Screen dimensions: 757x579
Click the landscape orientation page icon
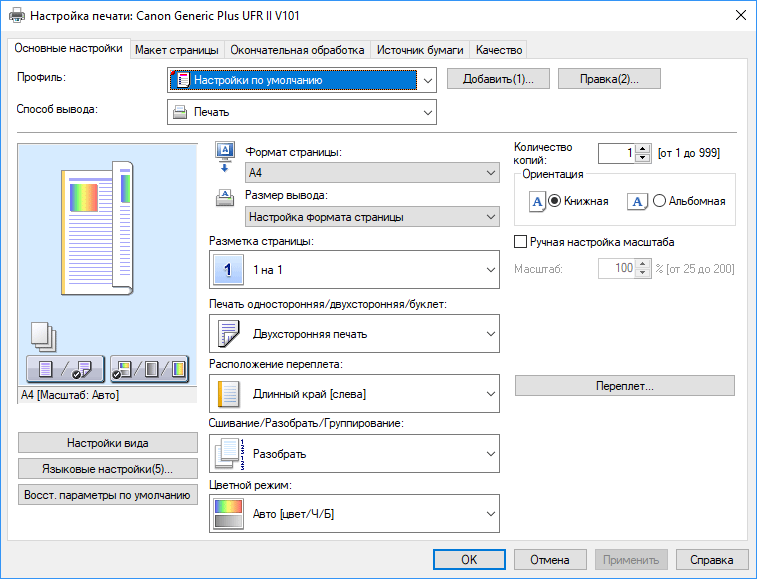(637, 201)
